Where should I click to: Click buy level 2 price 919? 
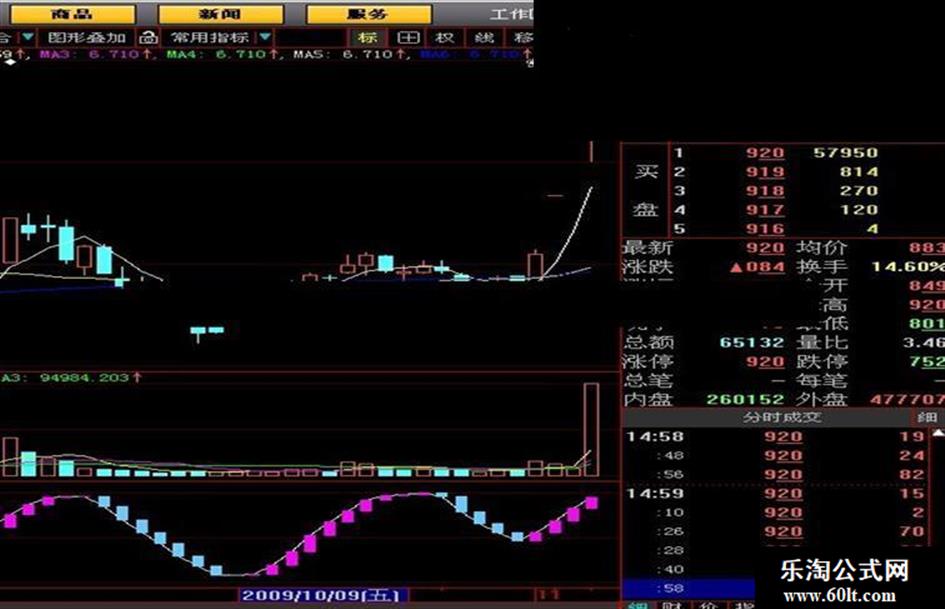[x=765, y=172]
